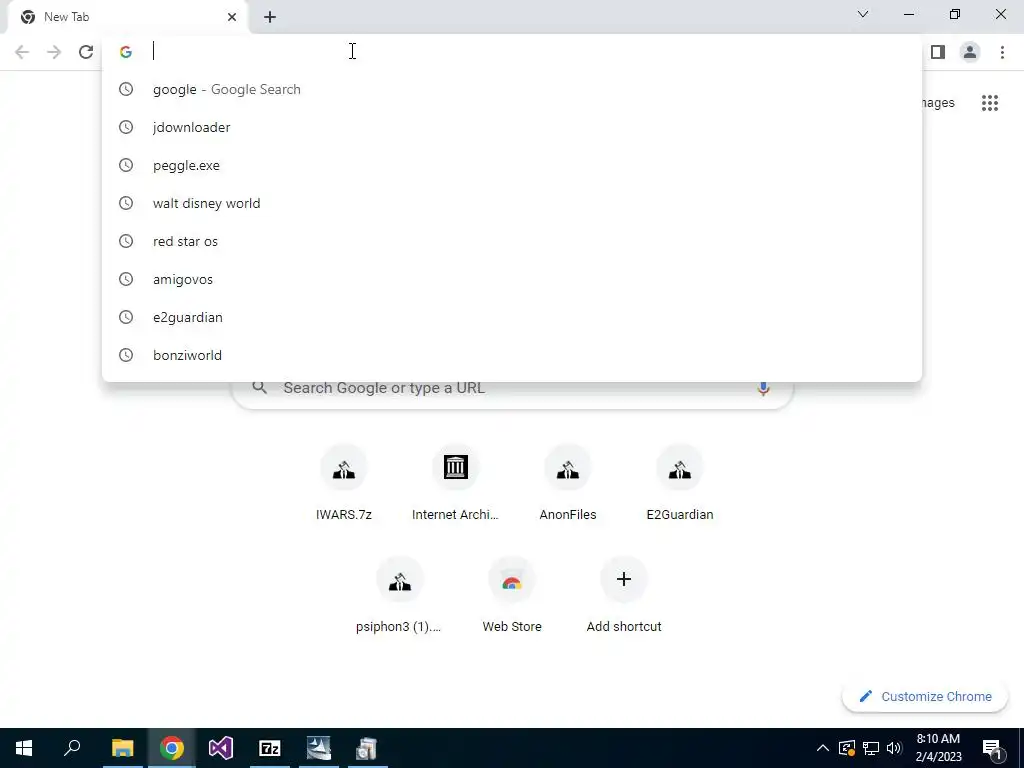Select the jdownloader suggestion
Viewport: 1024px width, 768px height.
coord(512,127)
